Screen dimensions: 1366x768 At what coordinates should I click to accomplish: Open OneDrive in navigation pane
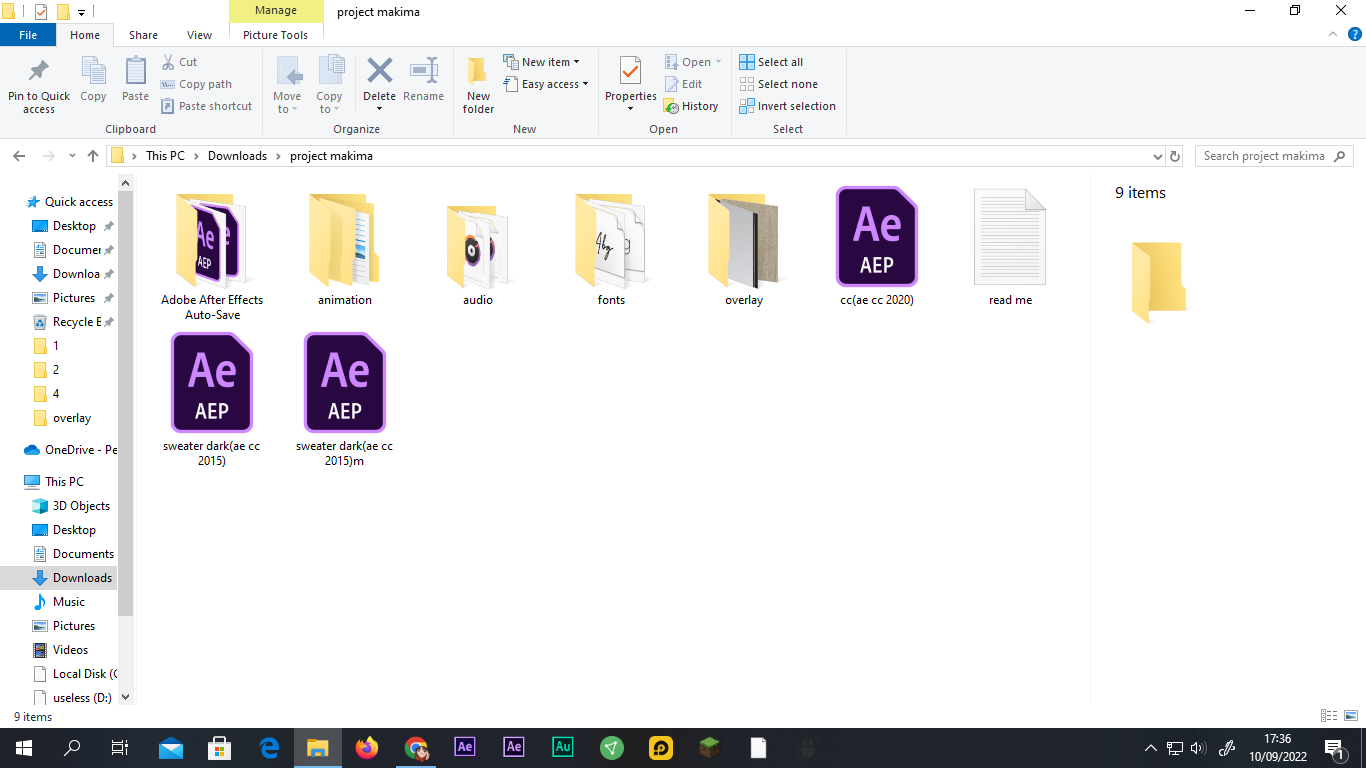click(x=70, y=450)
